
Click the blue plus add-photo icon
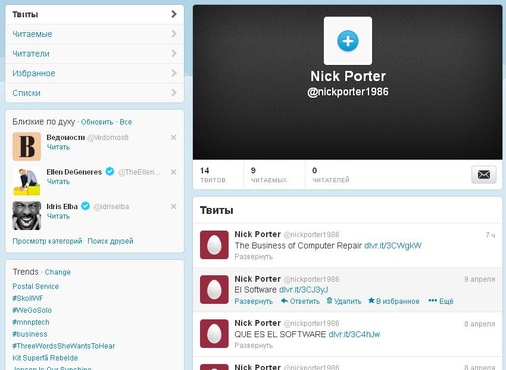pyautogui.click(x=348, y=41)
